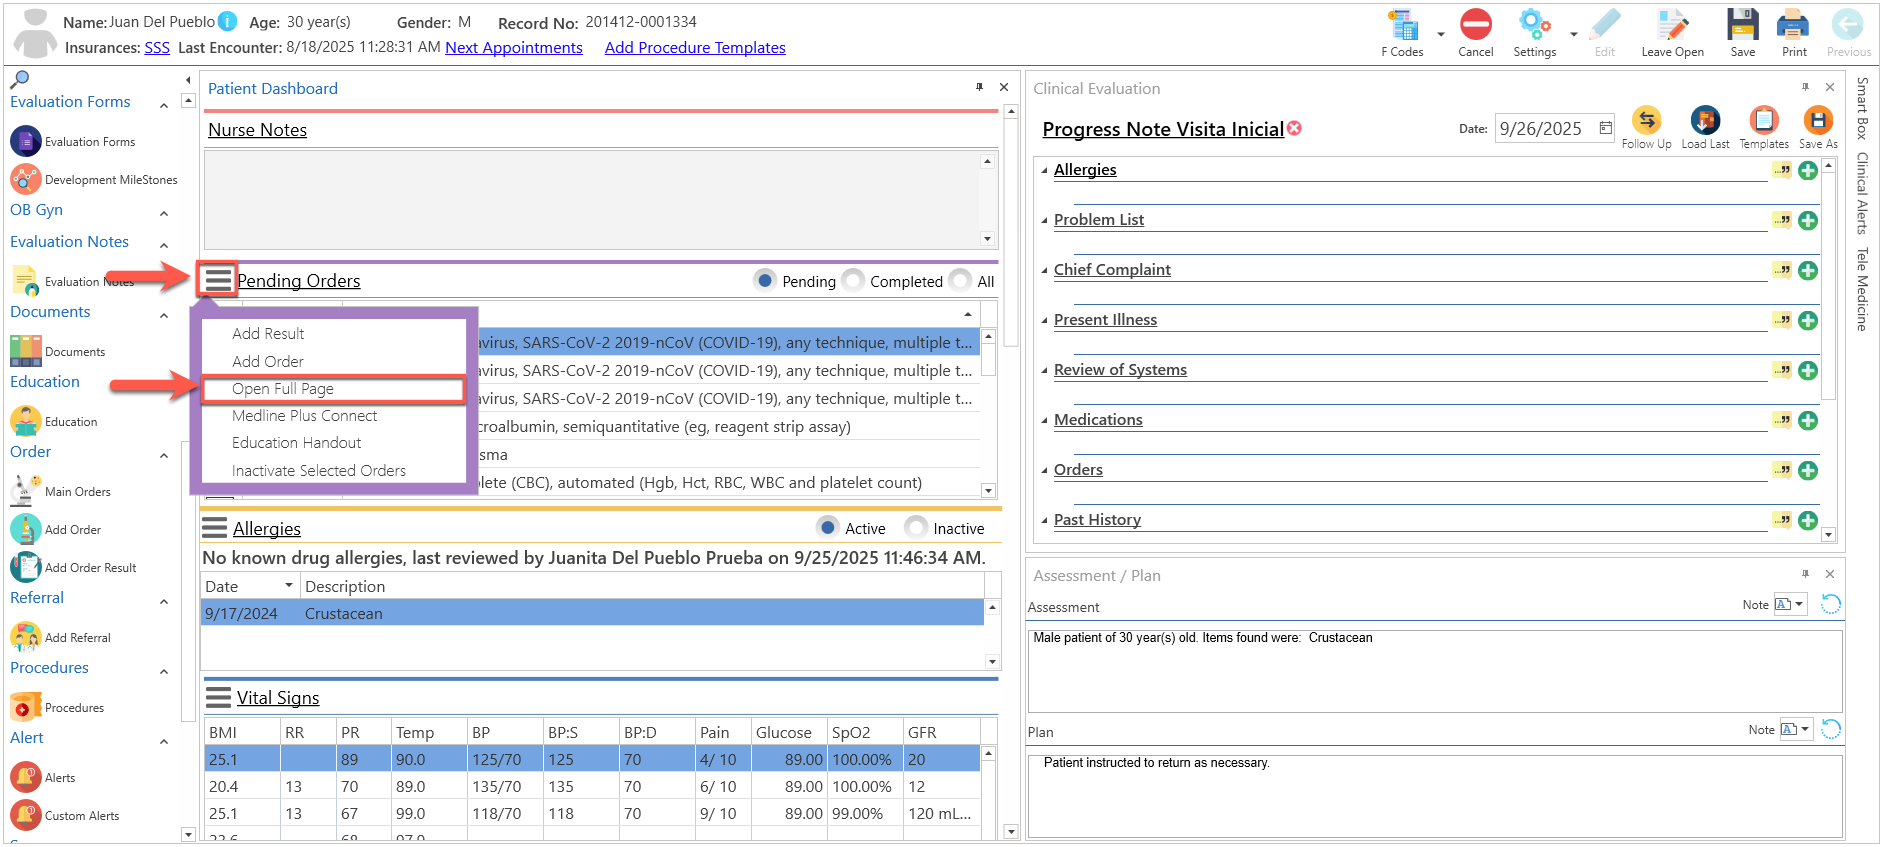Choose Inactivate Selected Orders
The height and width of the screenshot is (847, 1885).
coord(319,471)
